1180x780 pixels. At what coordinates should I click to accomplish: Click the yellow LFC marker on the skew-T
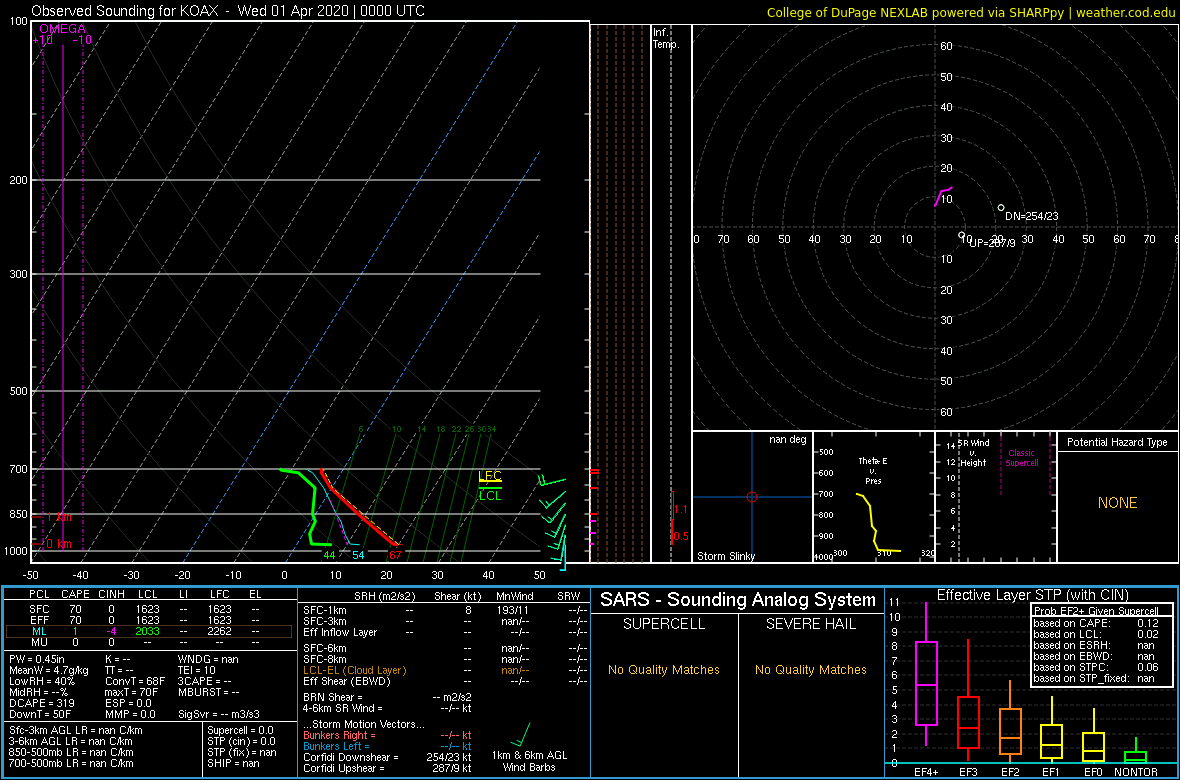pos(490,476)
